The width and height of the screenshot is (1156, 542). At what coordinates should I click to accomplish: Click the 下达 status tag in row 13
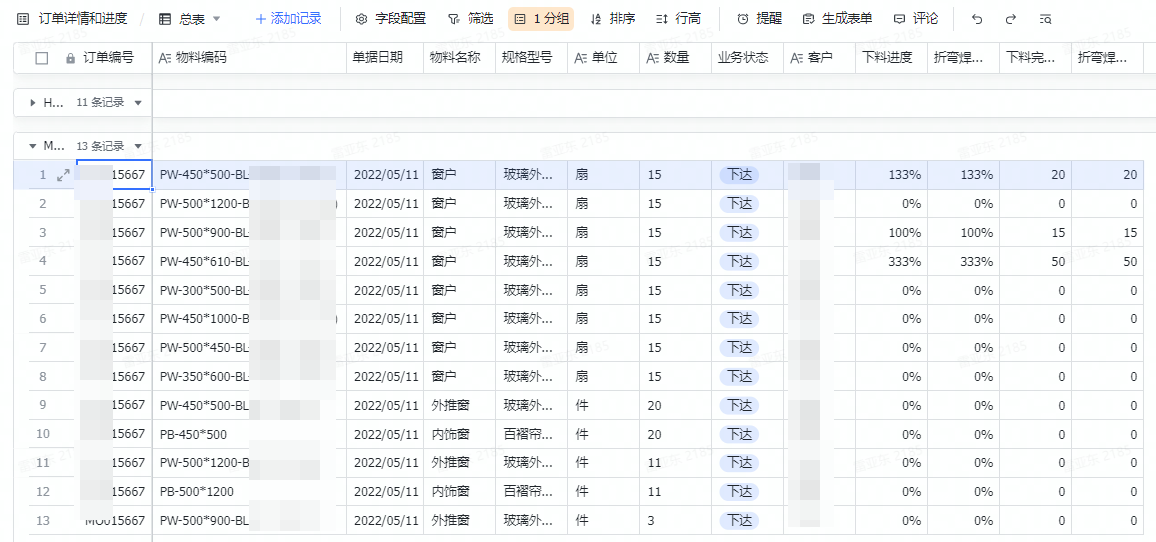739,521
